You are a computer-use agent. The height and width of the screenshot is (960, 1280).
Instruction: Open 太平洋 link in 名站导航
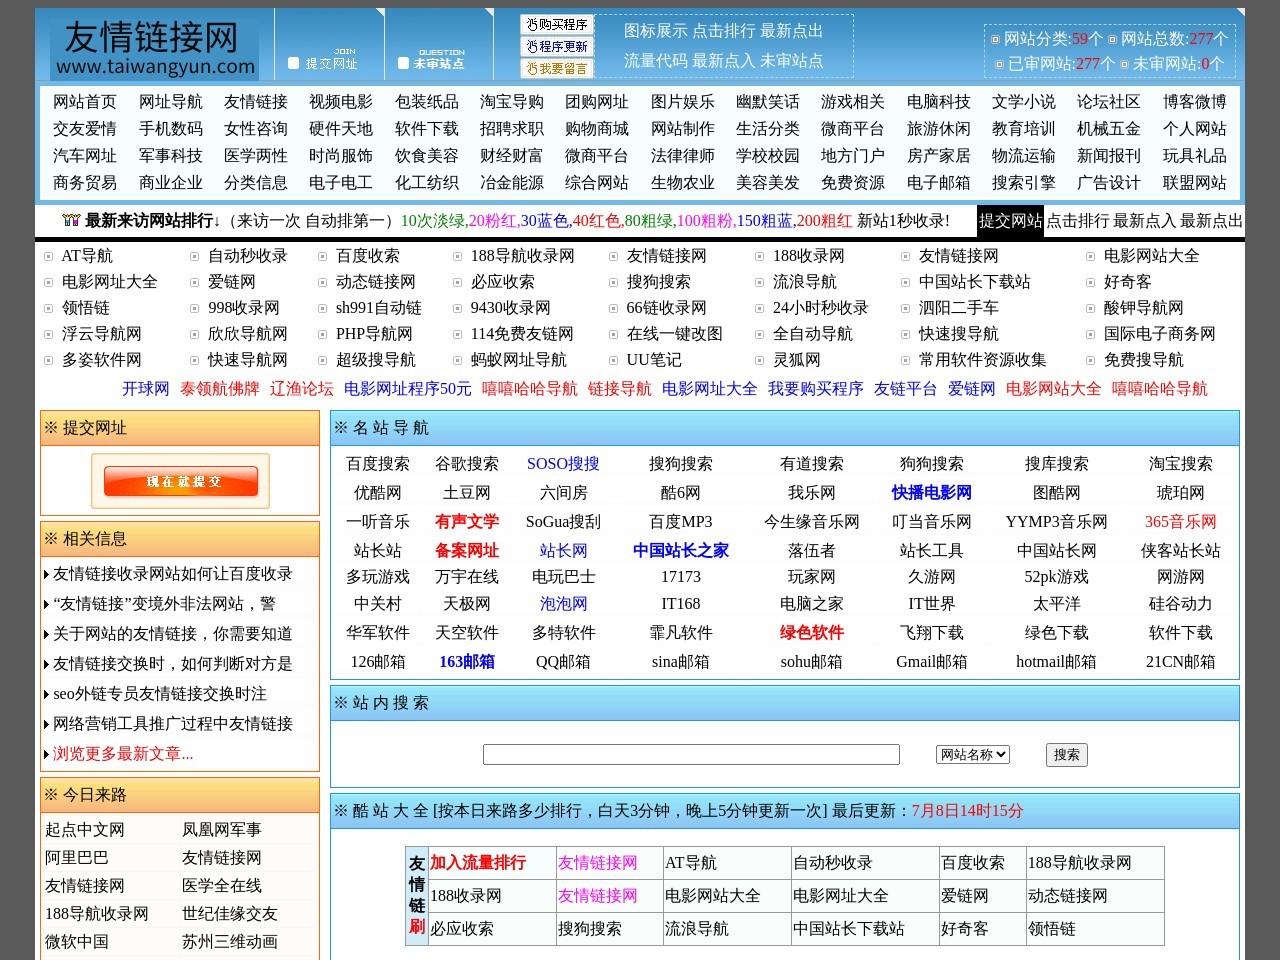(x=1057, y=604)
